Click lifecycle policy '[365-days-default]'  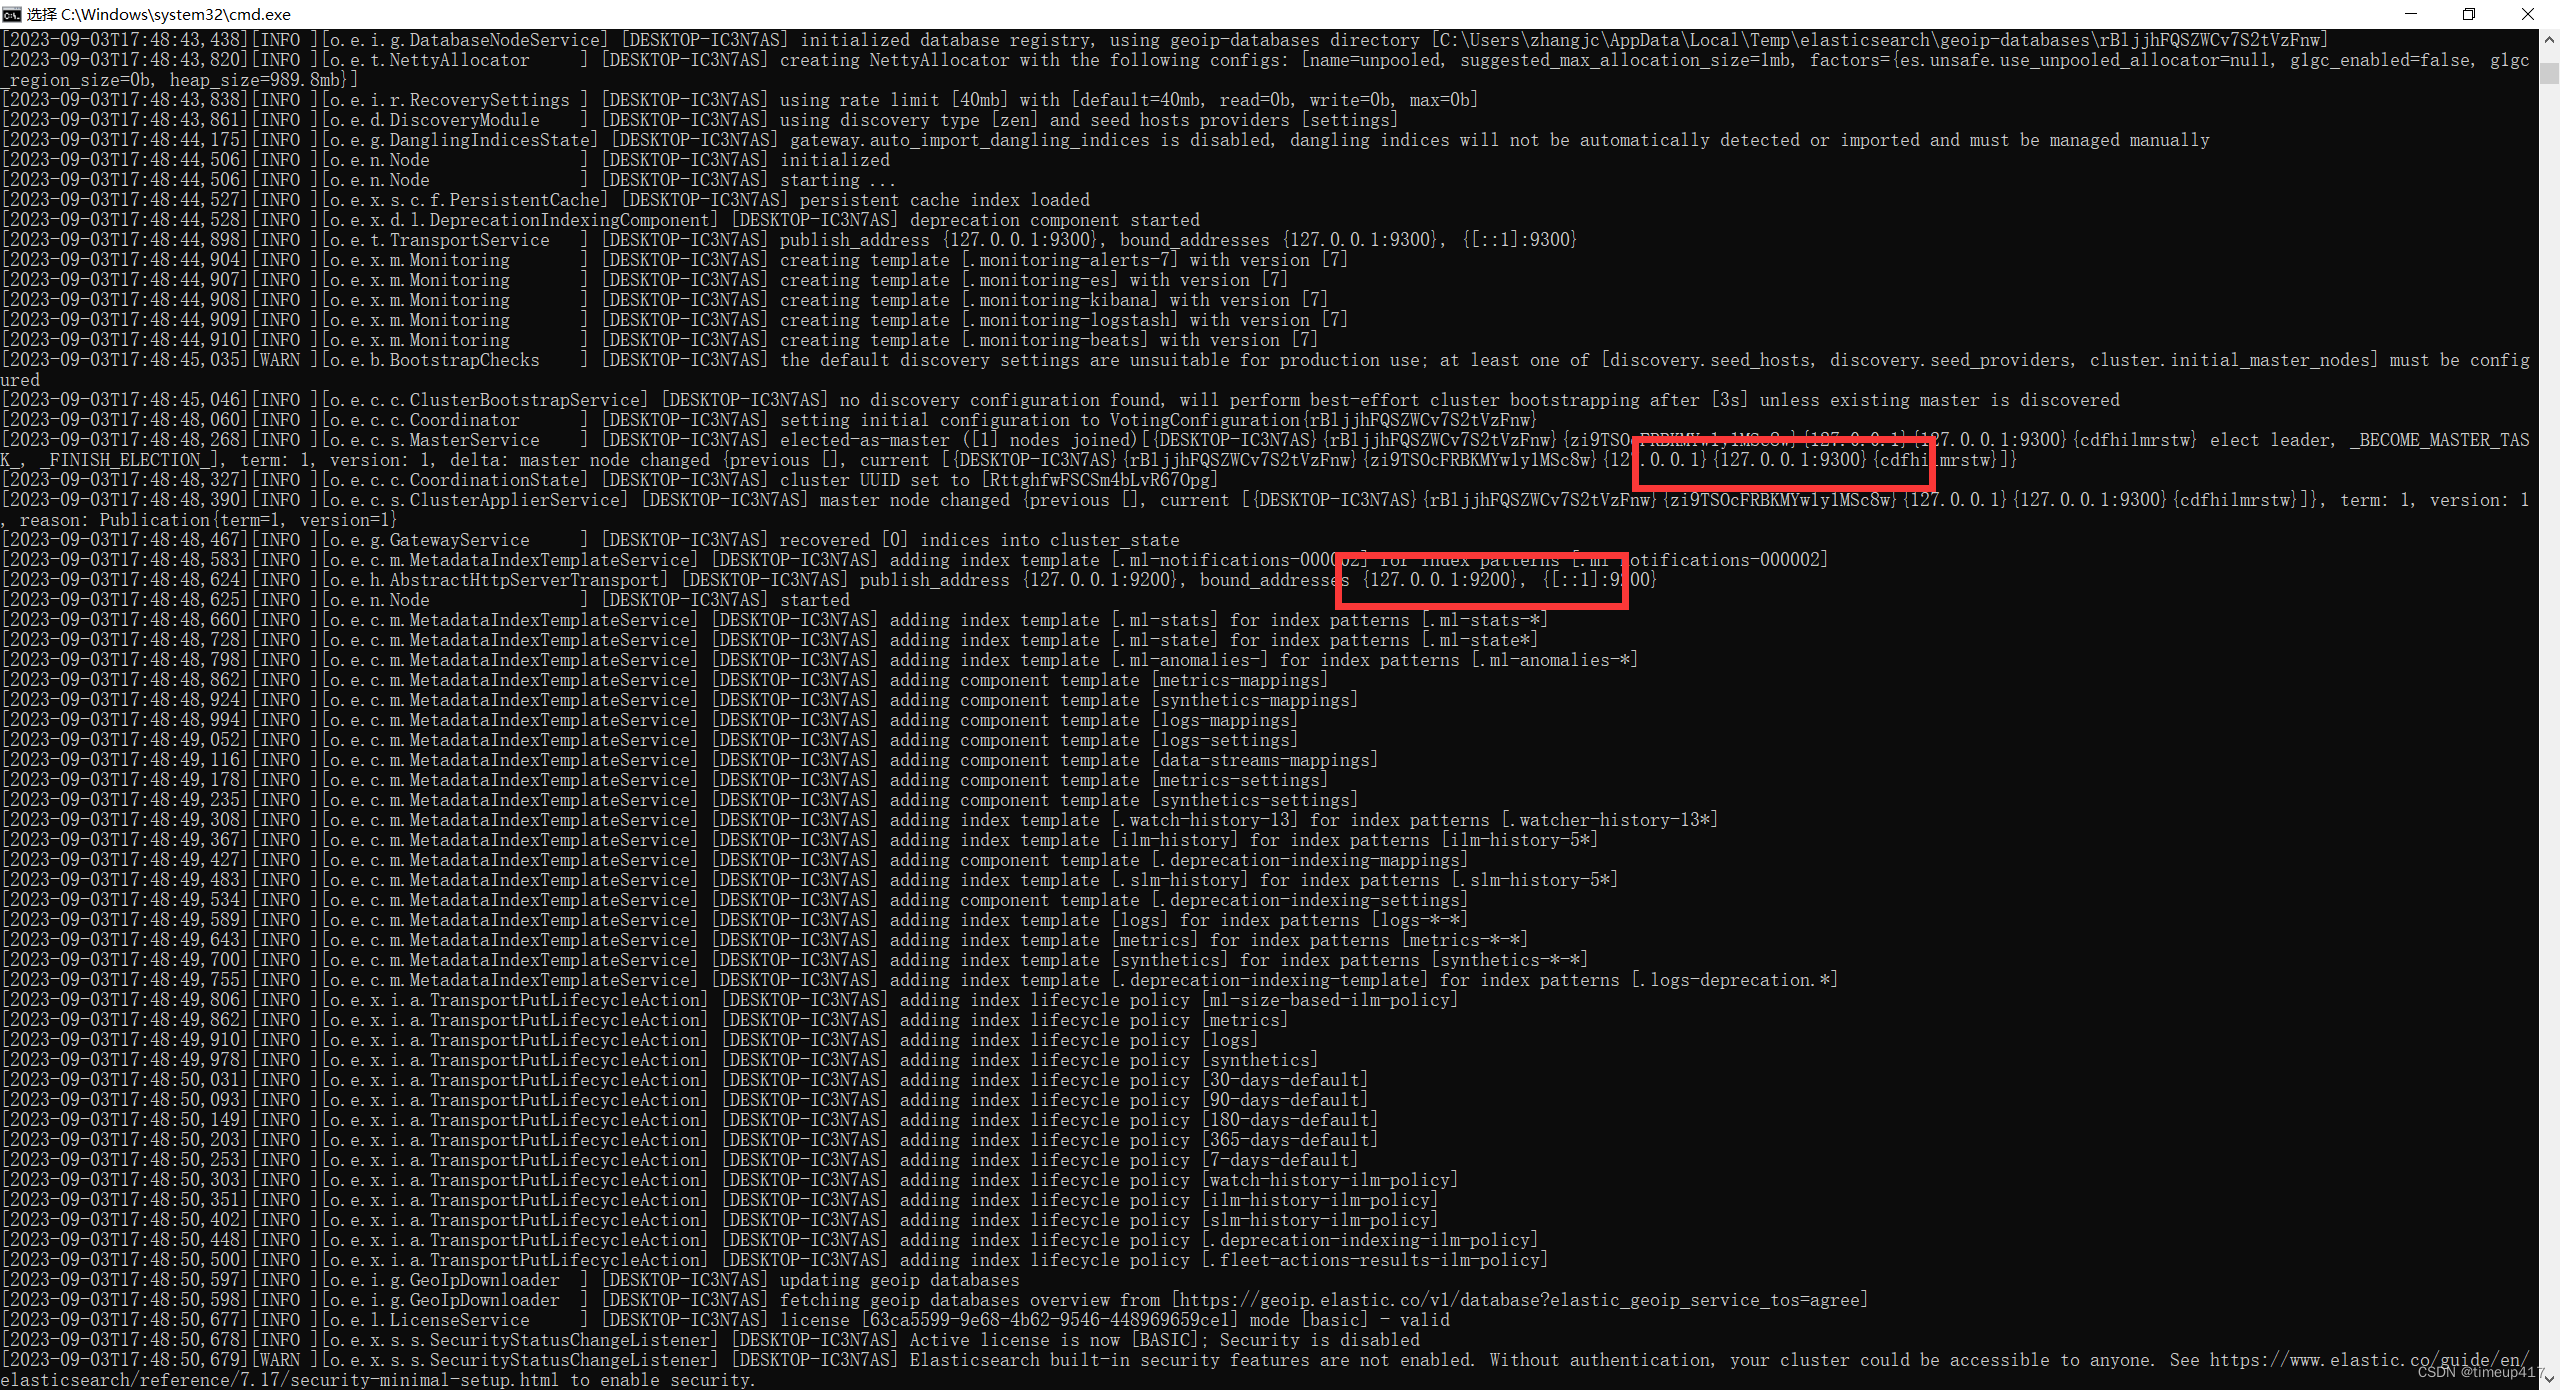click(x=1290, y=1140)
